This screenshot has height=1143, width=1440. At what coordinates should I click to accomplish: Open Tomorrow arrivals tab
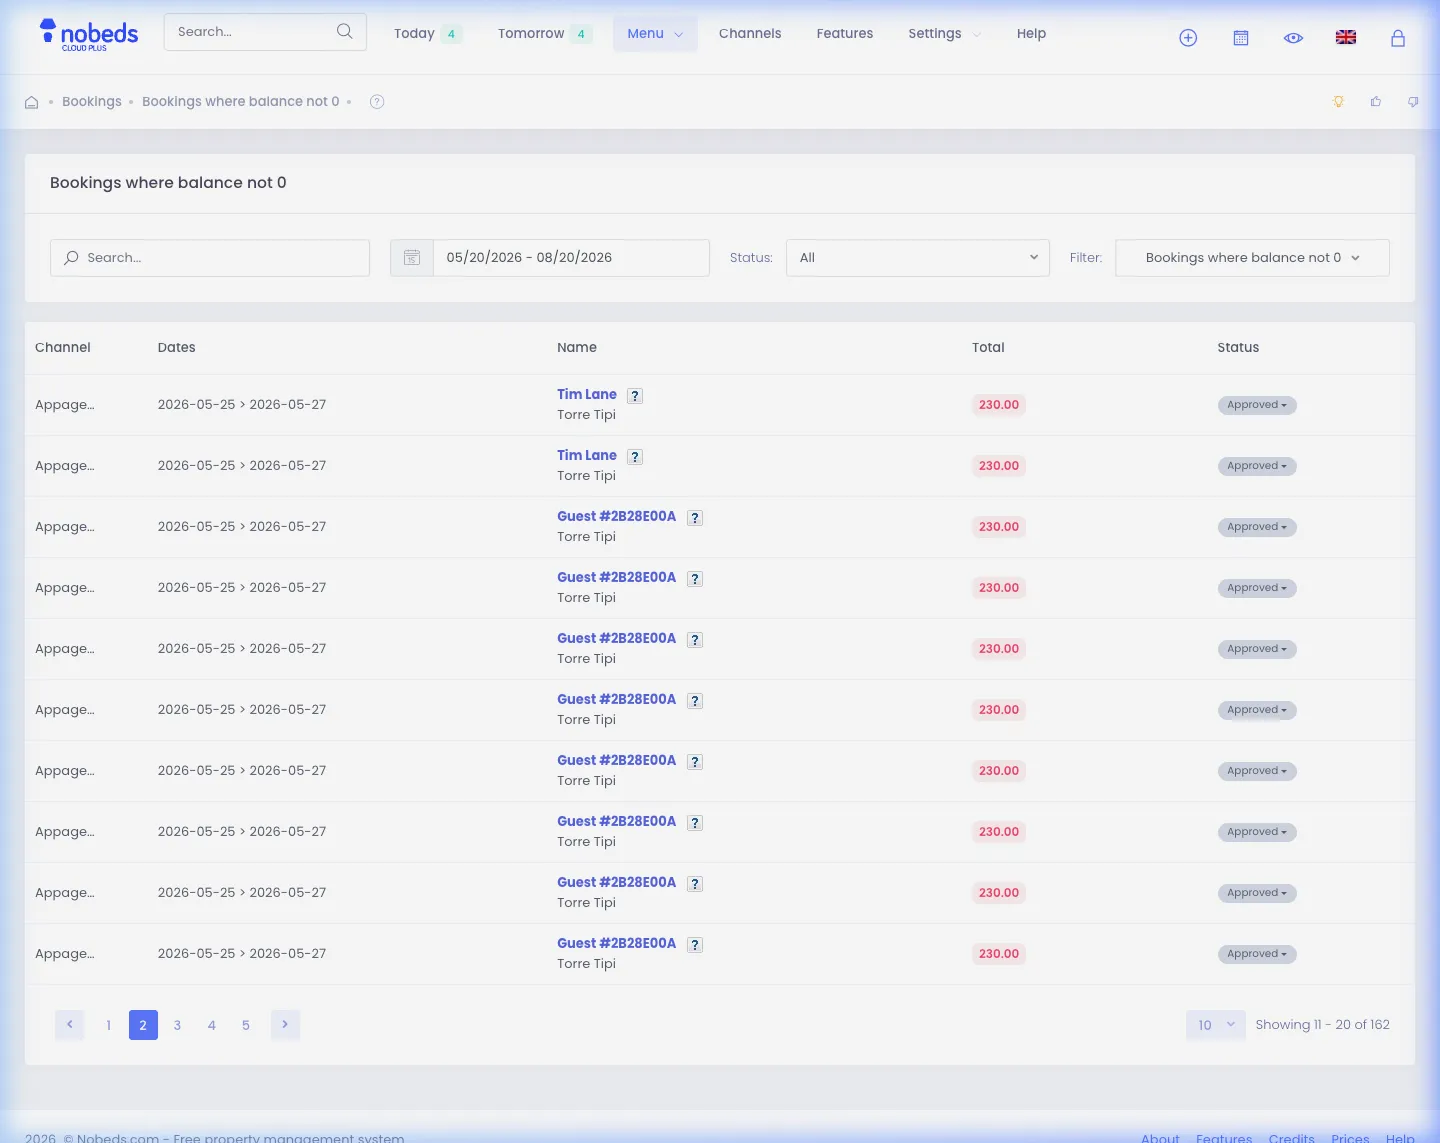point(544,34)
